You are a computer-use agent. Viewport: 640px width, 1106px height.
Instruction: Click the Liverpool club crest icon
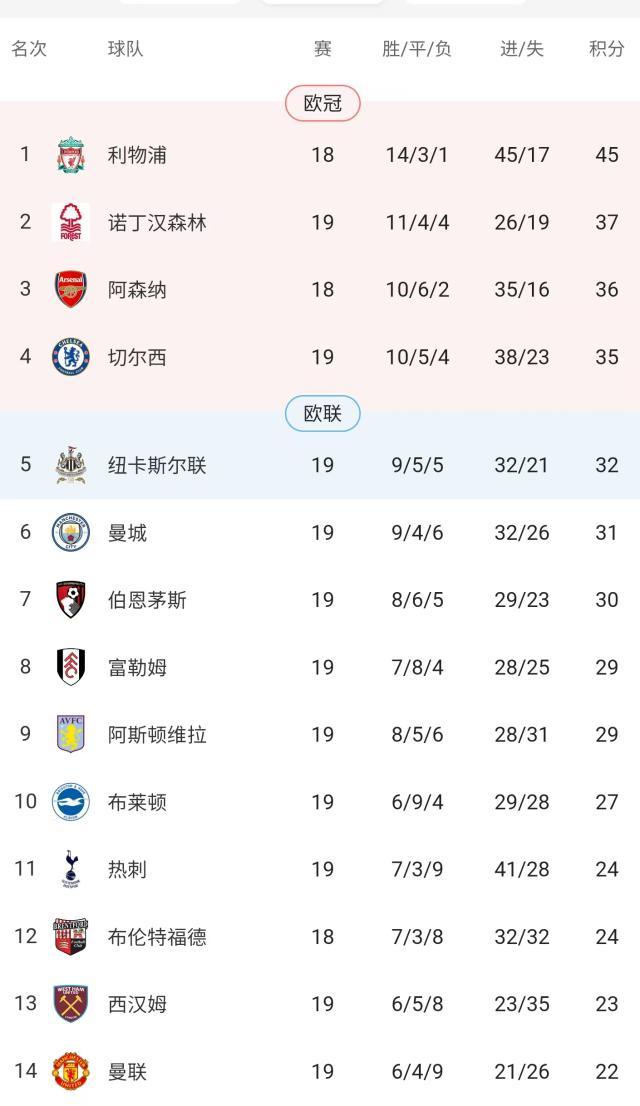click(71, 155)
